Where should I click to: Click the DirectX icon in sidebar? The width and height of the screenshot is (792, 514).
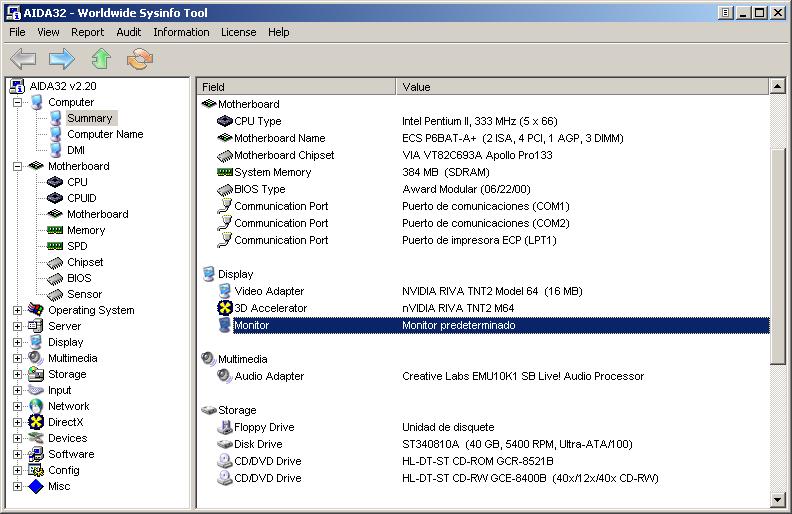tap(36, 422)
